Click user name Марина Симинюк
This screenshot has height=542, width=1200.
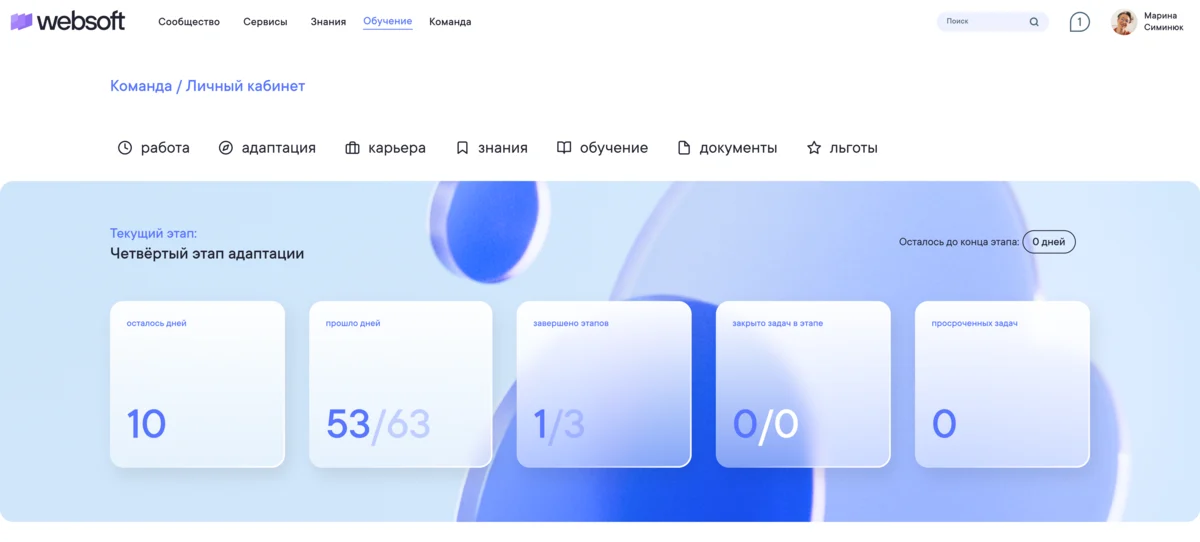pyautogui.click(x=1163, y=22)
